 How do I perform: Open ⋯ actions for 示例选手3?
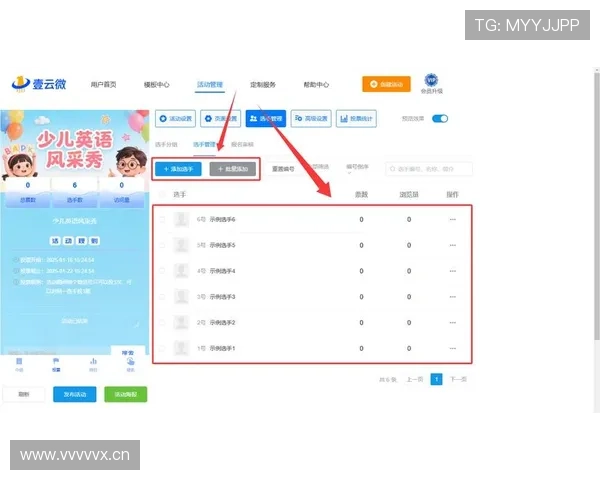click(453, 297)
